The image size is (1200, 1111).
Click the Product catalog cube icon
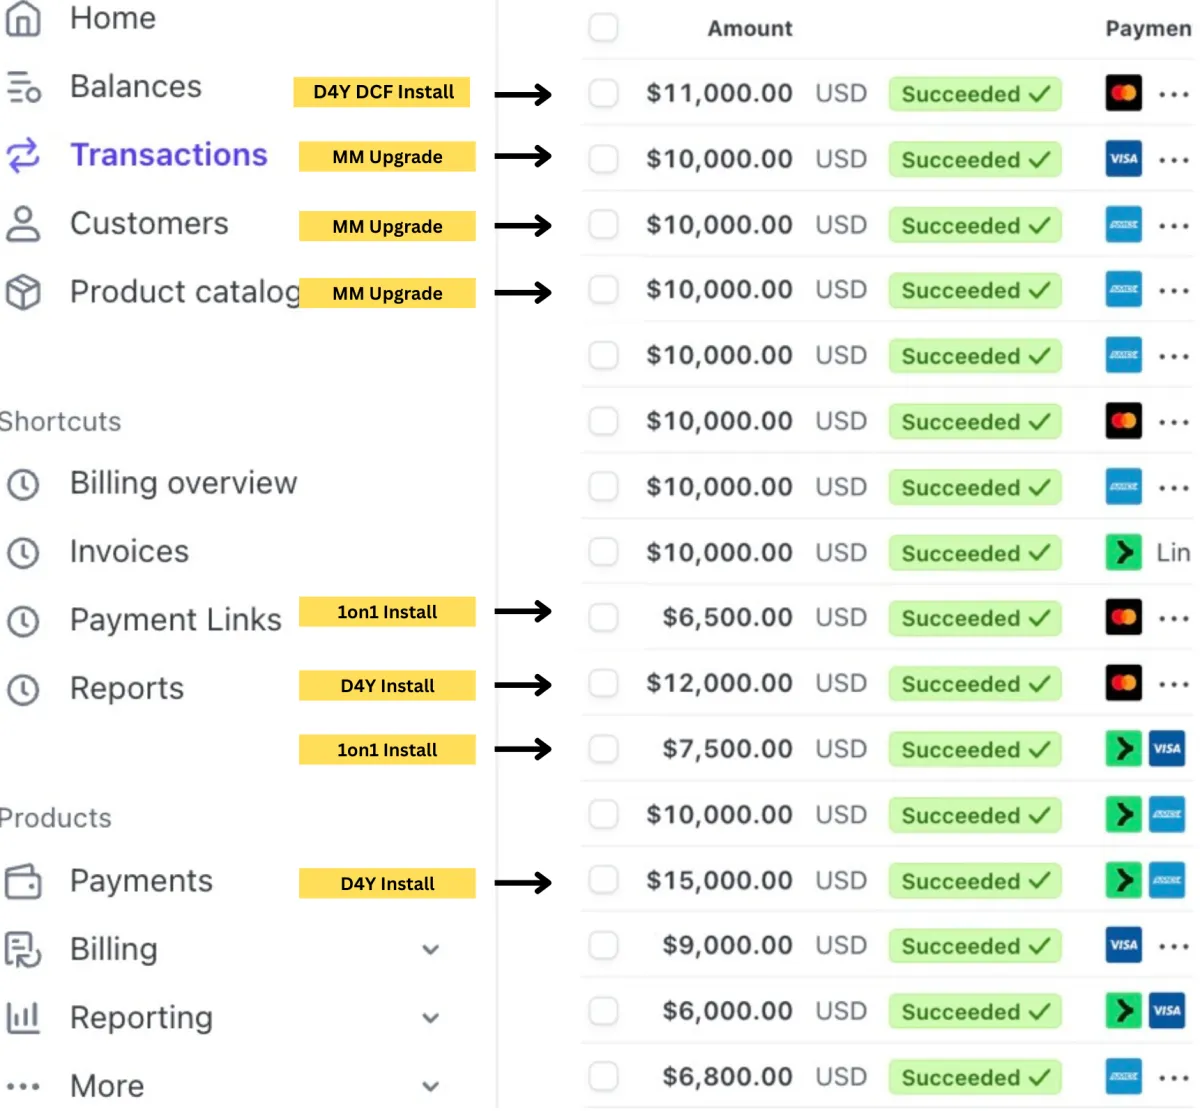click(23, 292)
